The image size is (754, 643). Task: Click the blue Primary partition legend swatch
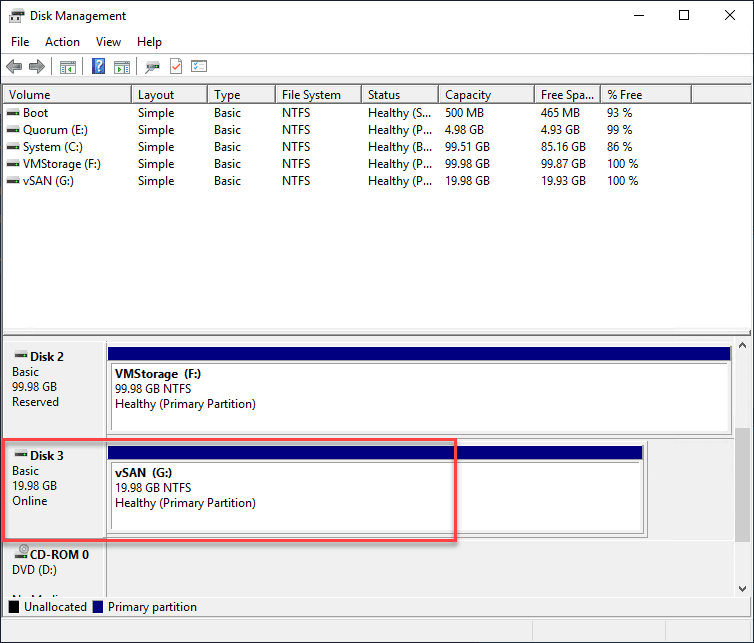coord(98,607)
